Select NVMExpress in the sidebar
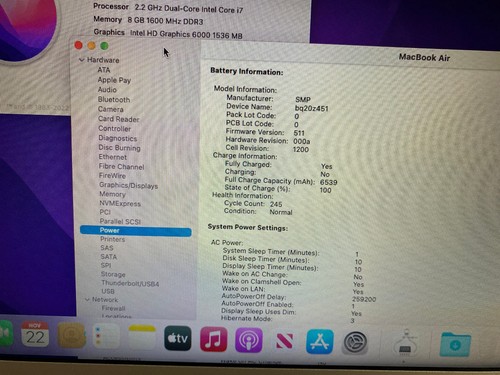 coord(120,203)
